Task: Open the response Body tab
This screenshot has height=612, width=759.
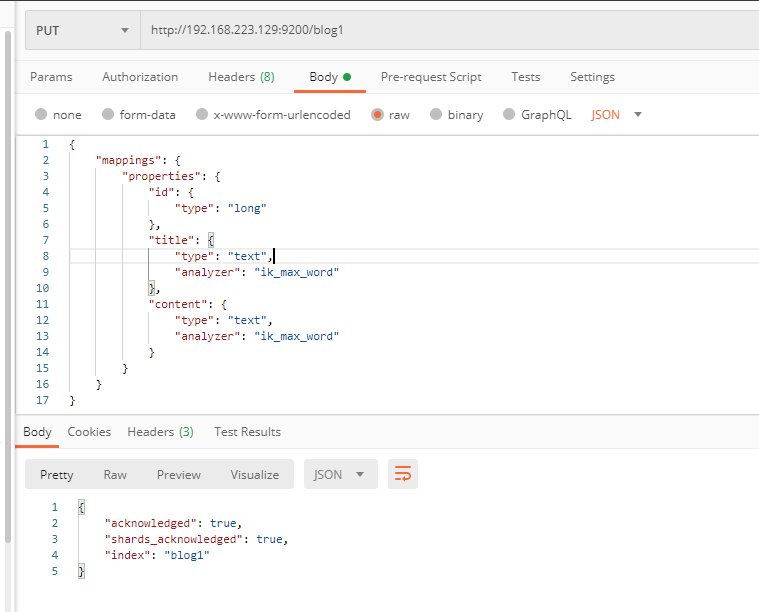Action: pyautogui.click(x=37, y=432)
